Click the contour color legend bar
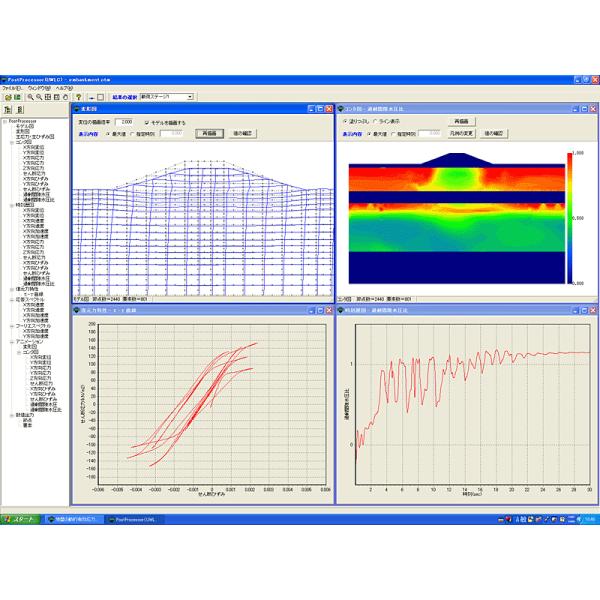This screenshot has width=600, height=600. (570, 218)
